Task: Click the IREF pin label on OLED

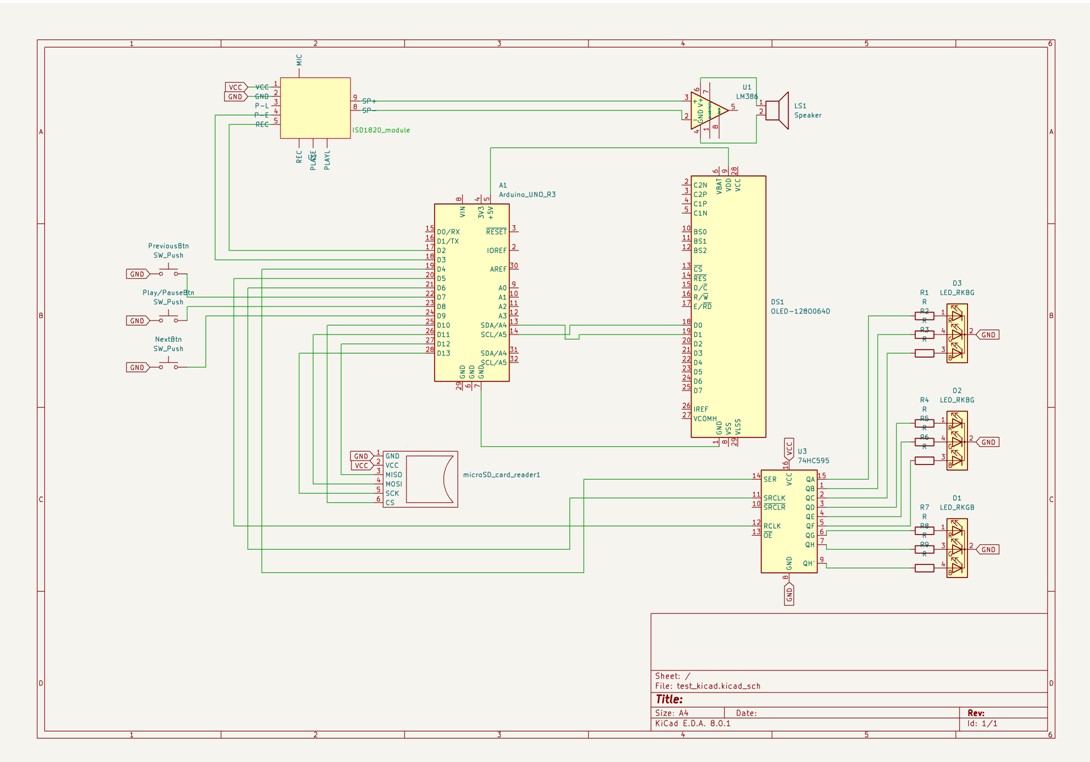Action: click(x=701, y=409)
